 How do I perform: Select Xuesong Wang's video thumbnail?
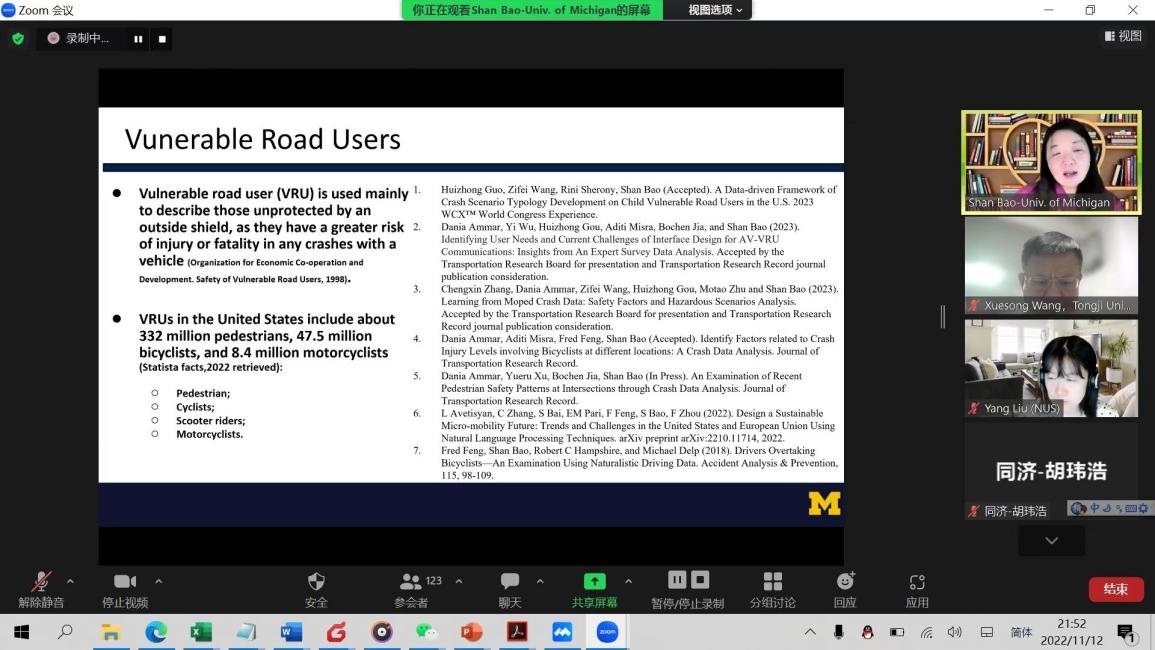coord(1050,265)
